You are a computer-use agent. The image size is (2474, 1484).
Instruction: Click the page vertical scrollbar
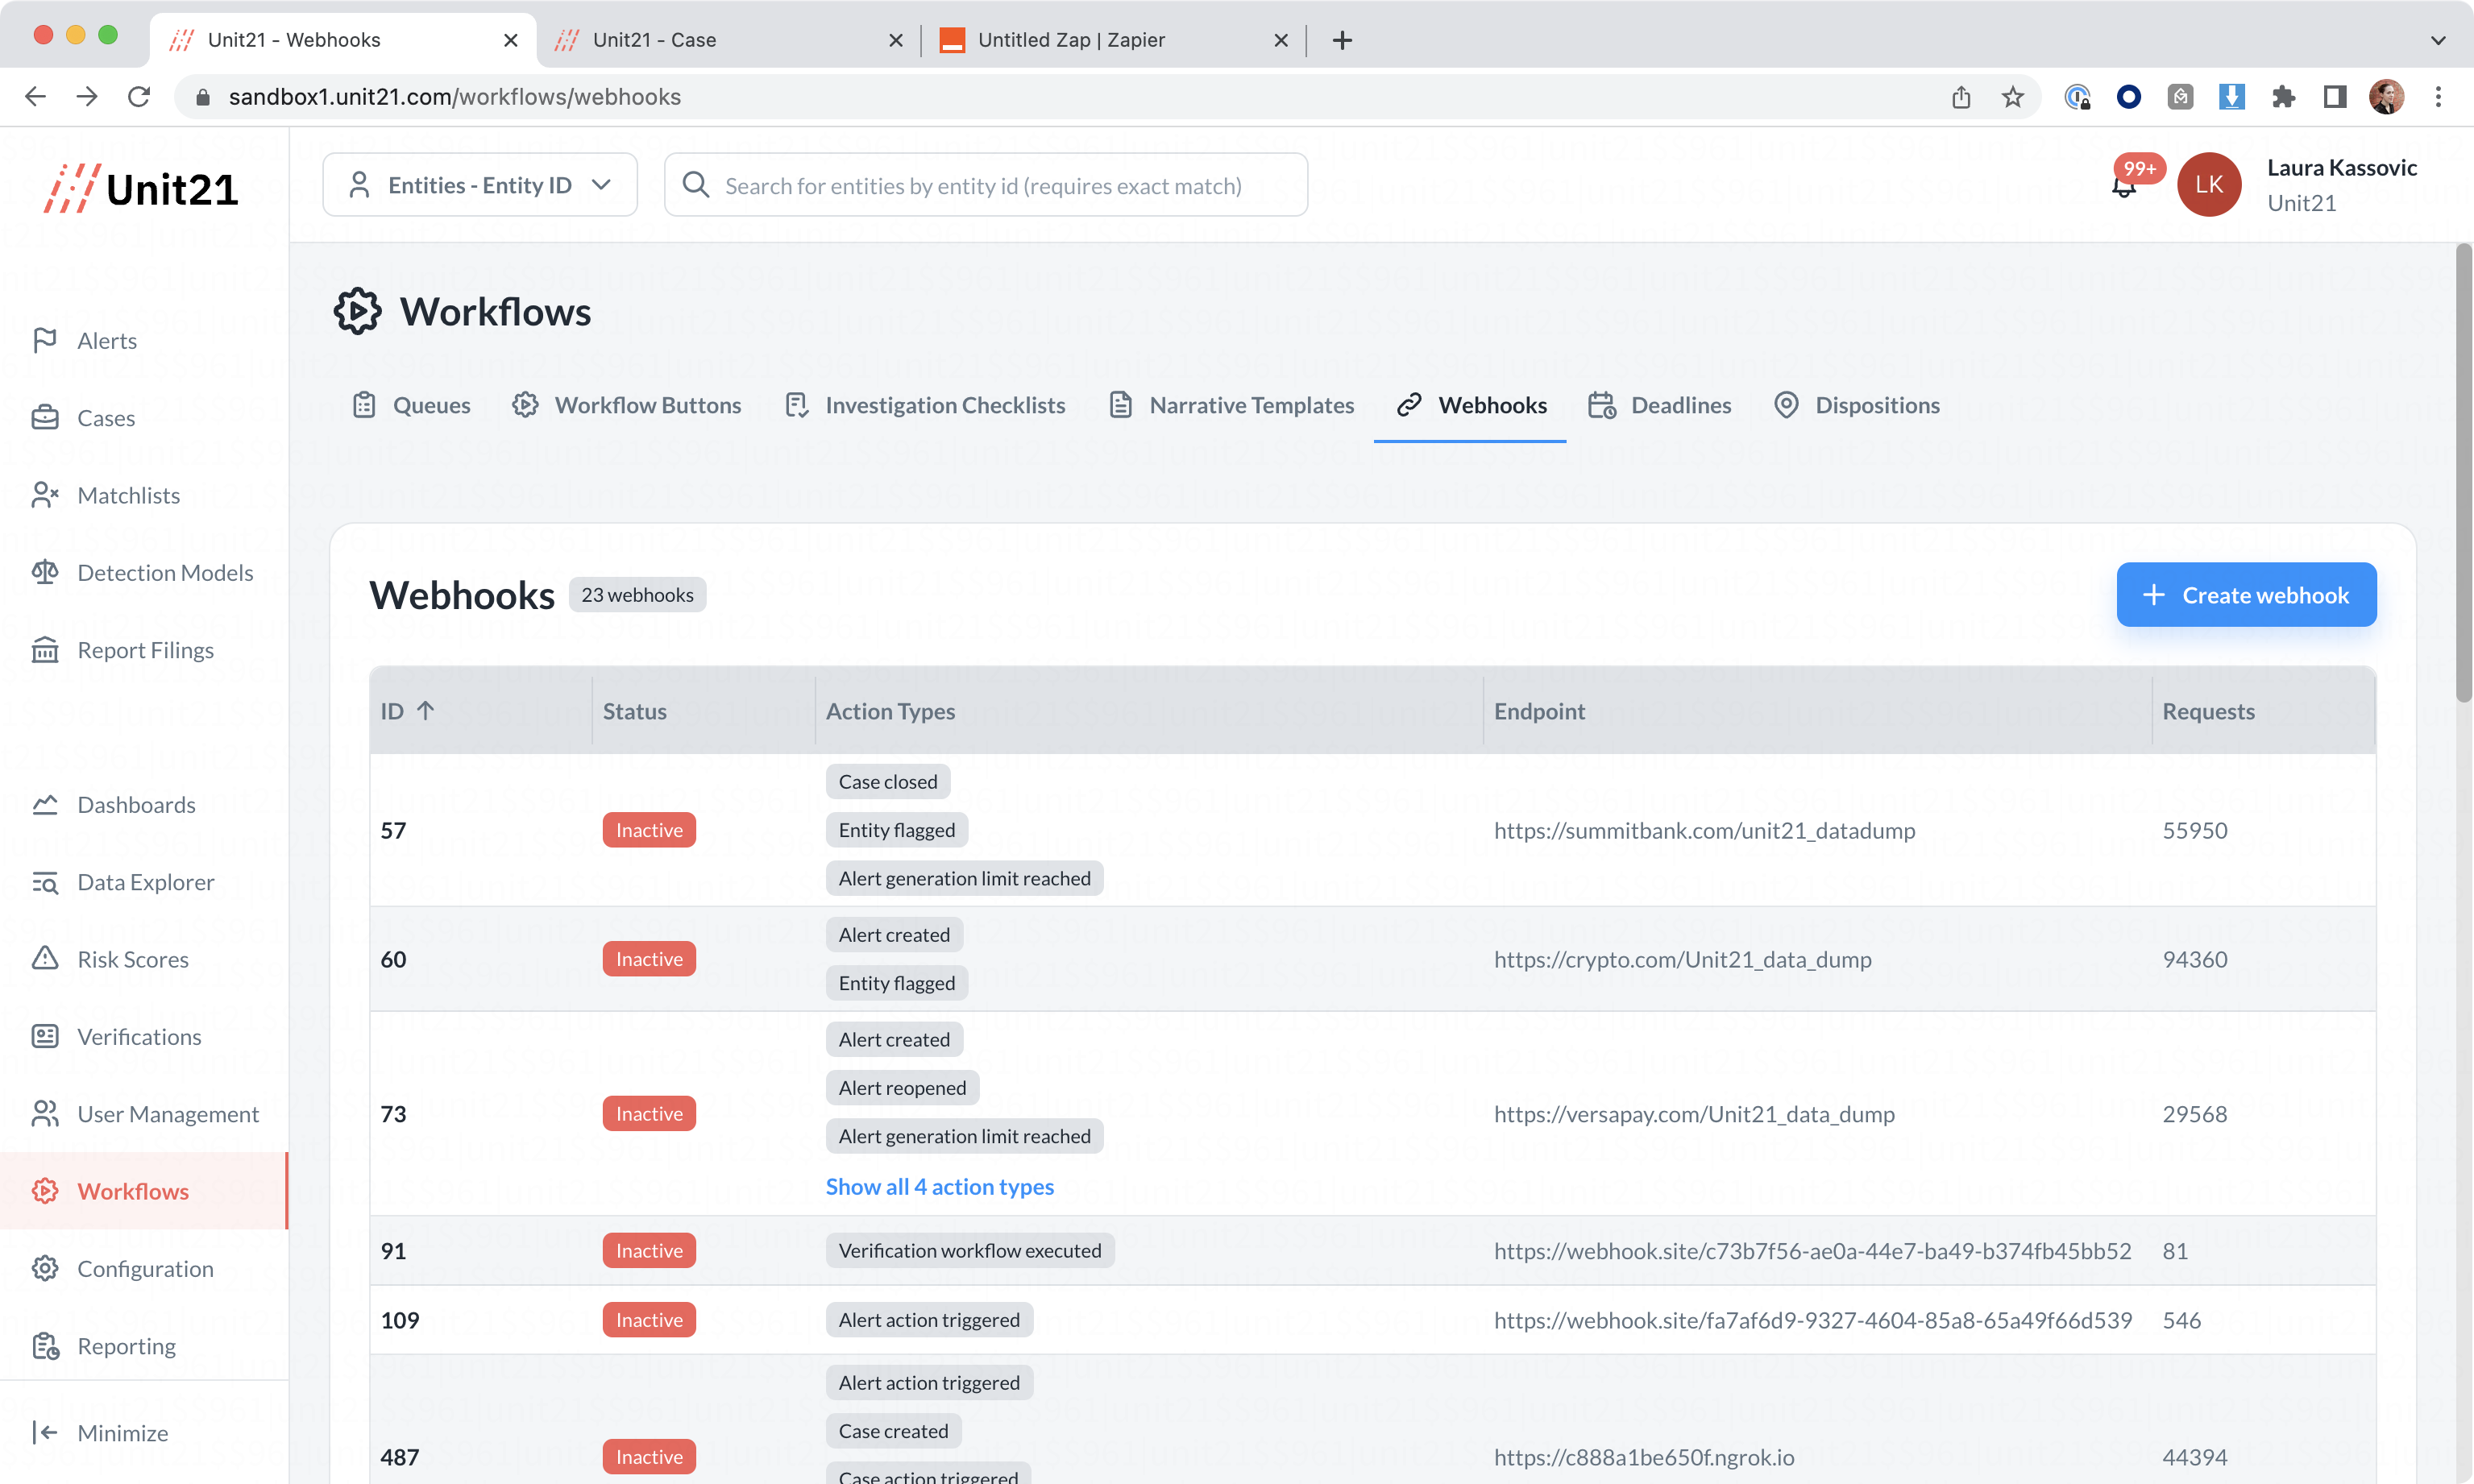pyautogui.click(x=2463, y=475)
